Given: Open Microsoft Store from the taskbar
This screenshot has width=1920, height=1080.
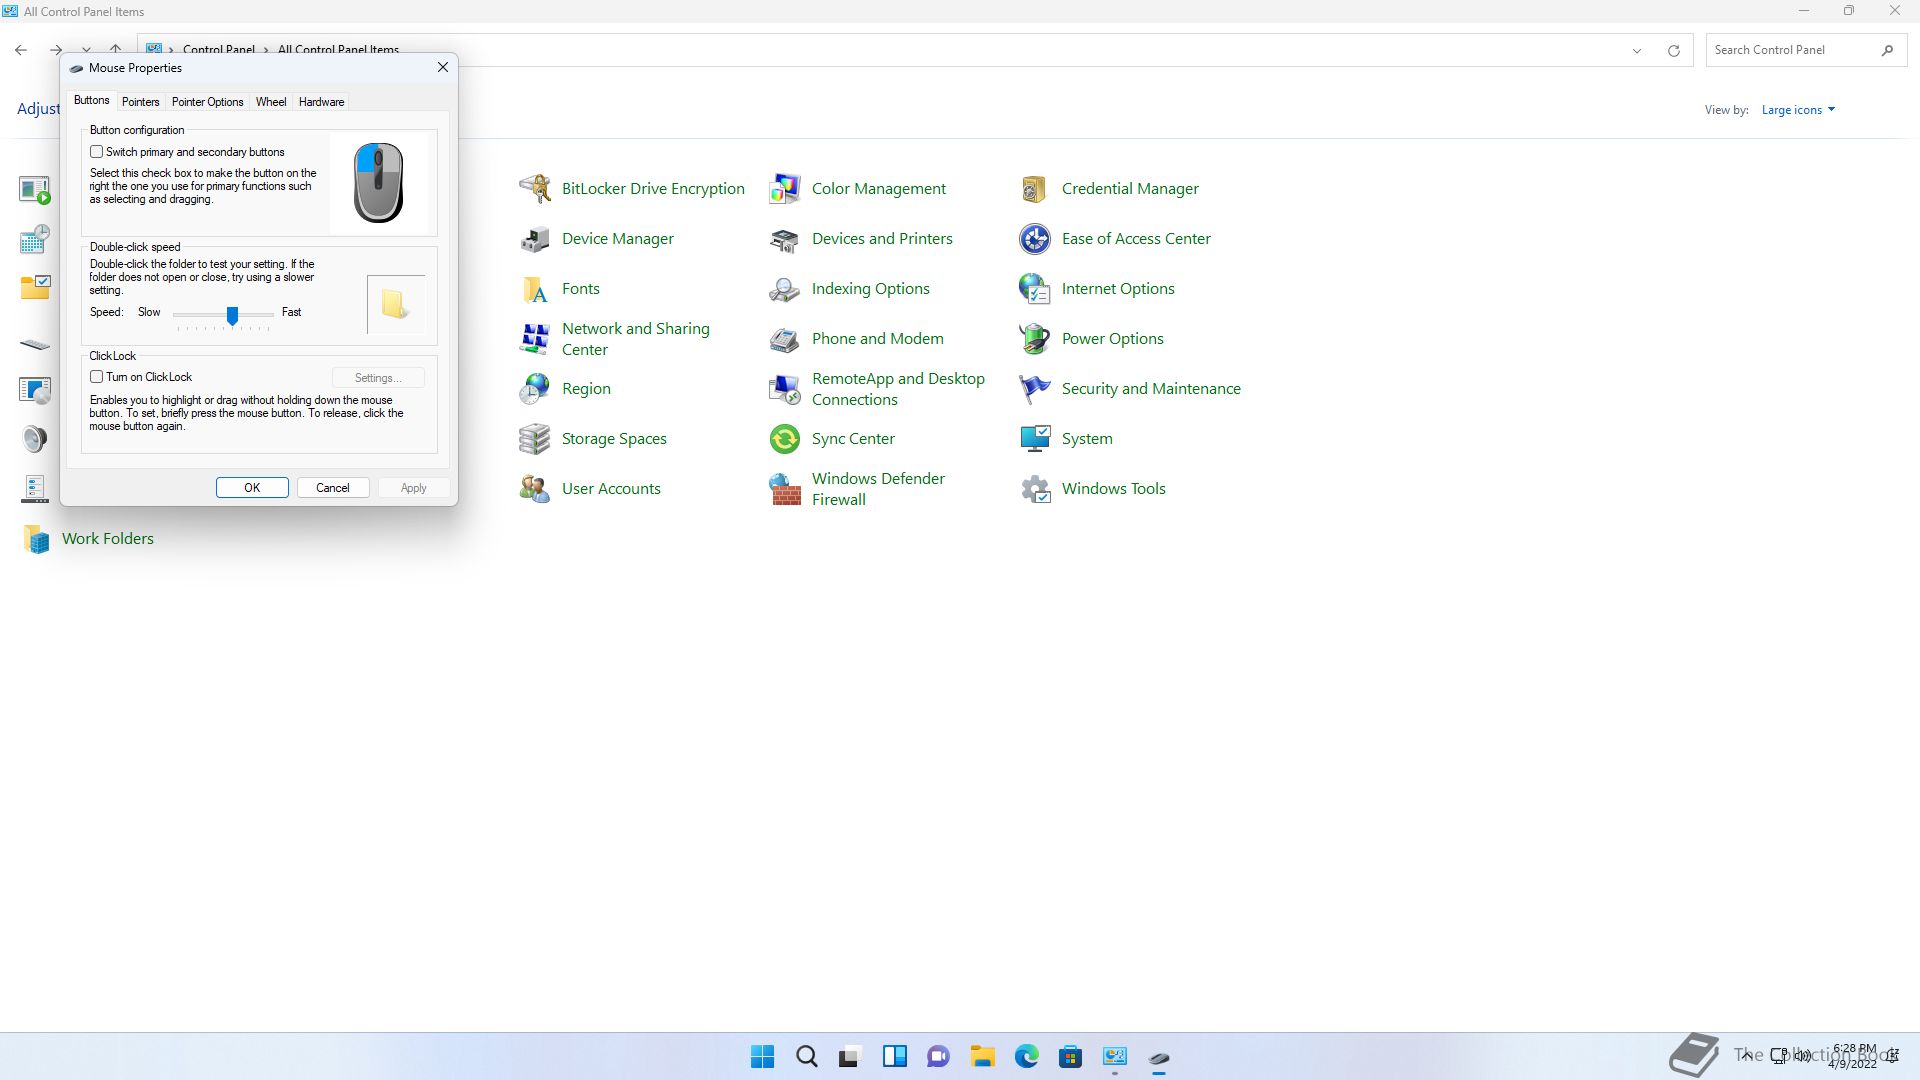Looking at the screenshot, I should (x=1070, y=1057).
